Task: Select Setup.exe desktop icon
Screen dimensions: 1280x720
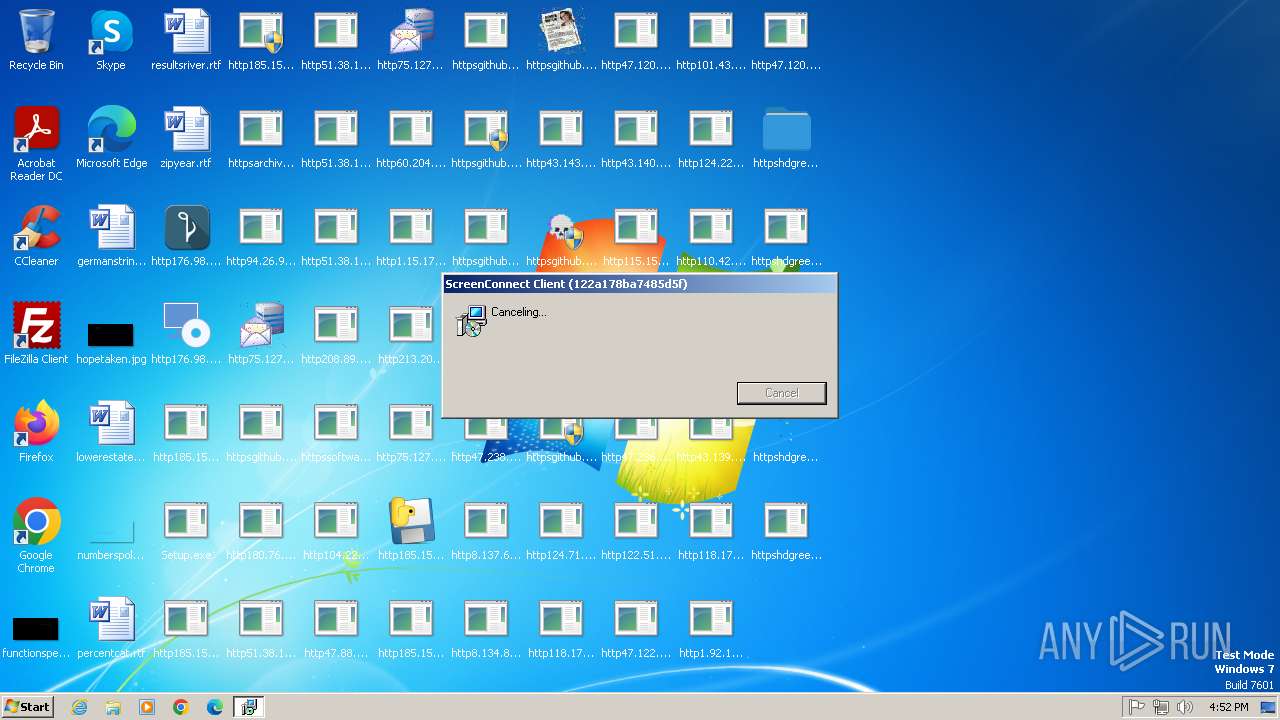Action: point(186,530)
